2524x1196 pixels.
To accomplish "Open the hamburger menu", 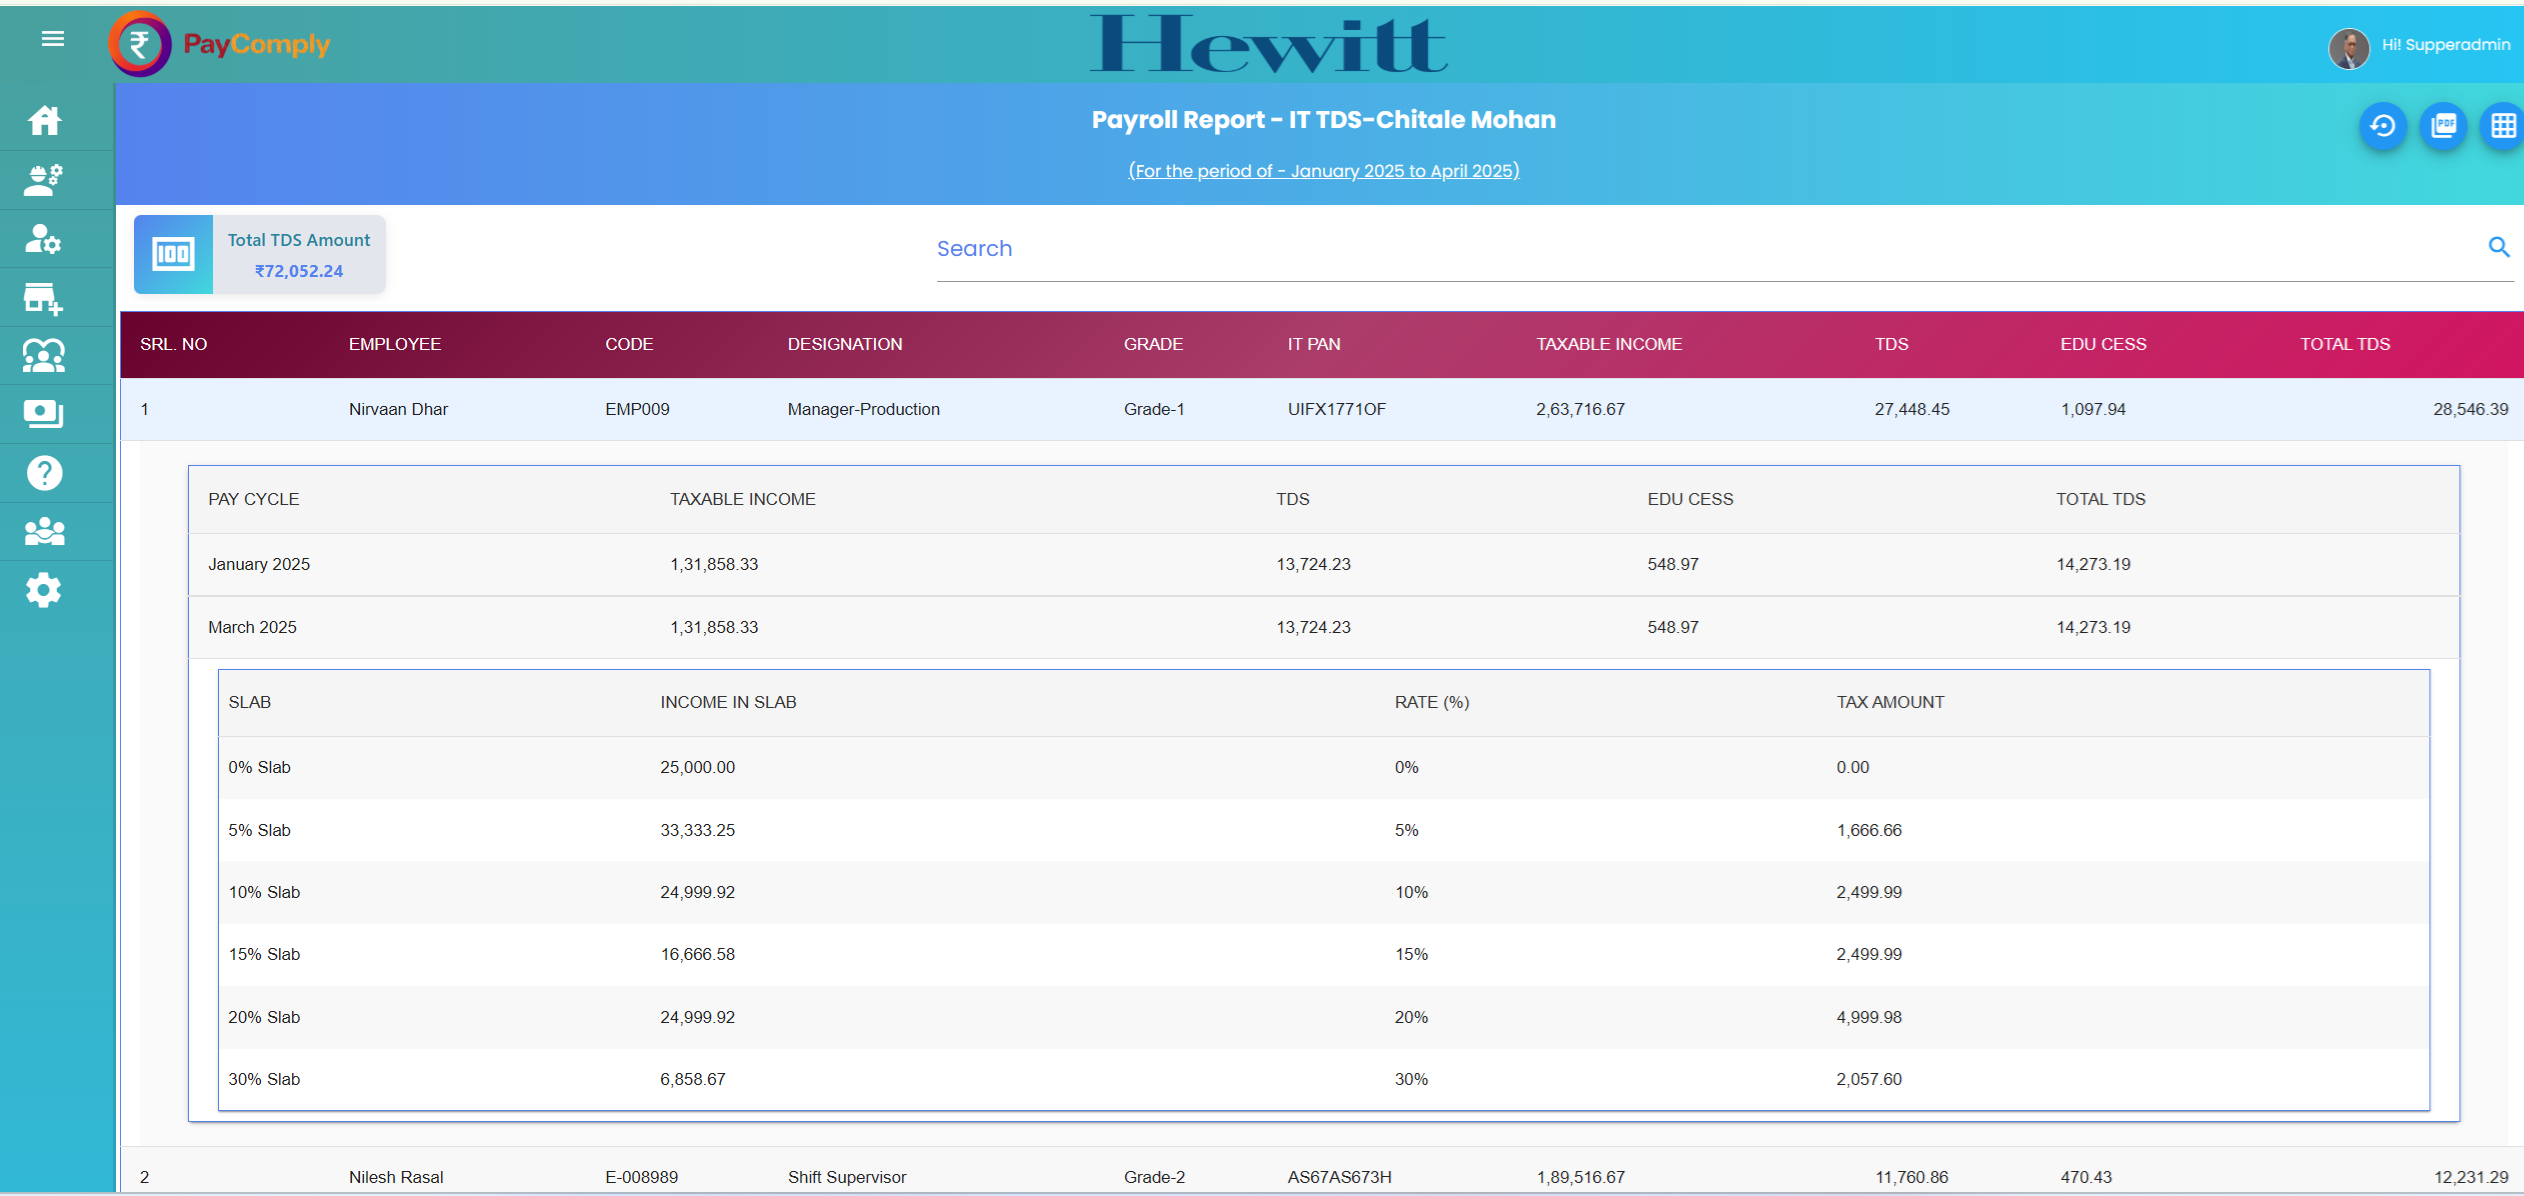I will (x=53, y=39).
